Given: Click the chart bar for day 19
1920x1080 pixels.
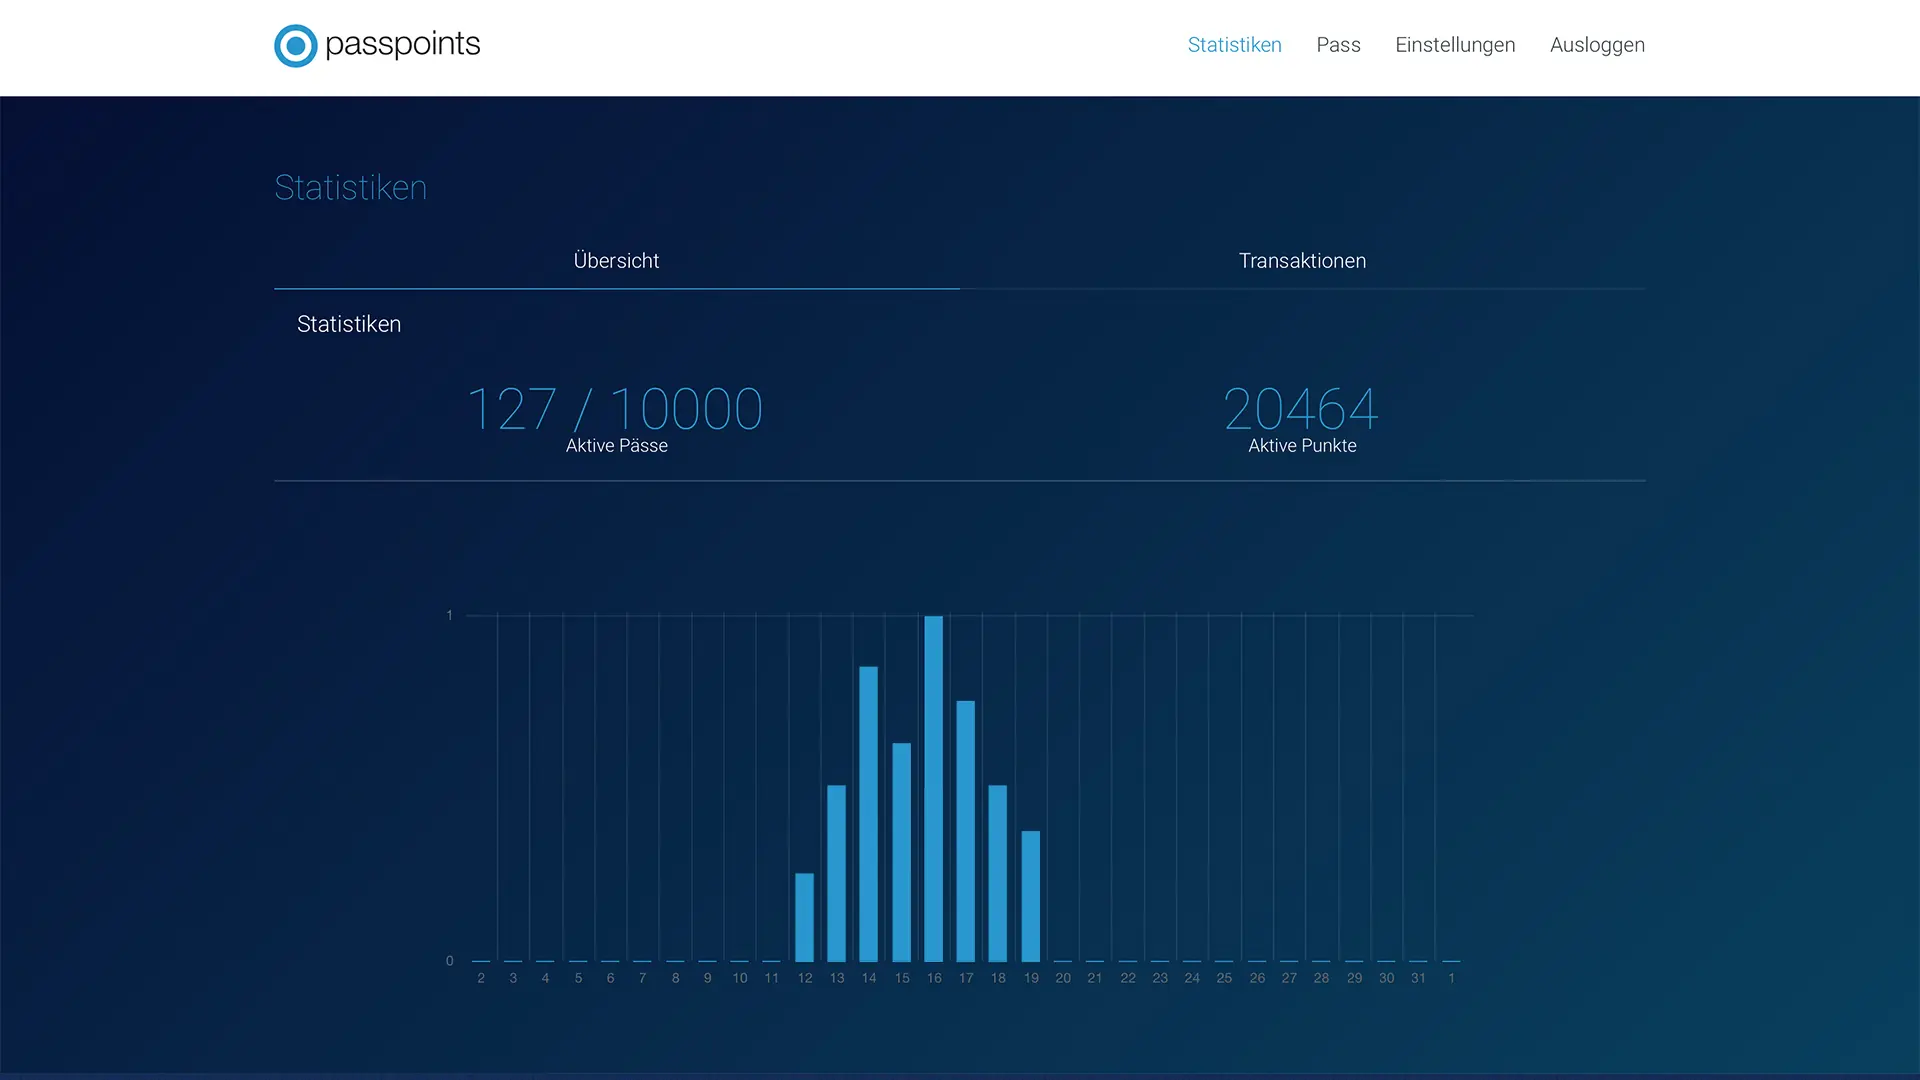Looking at the screenshot, I should click(x=1030, y=896).
